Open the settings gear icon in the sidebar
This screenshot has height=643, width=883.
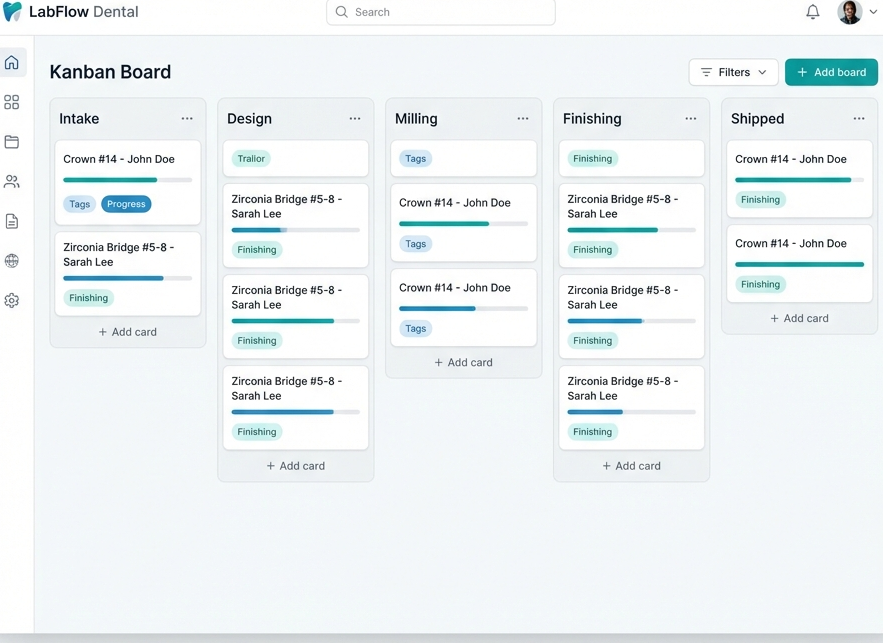(x=12, y=300)
